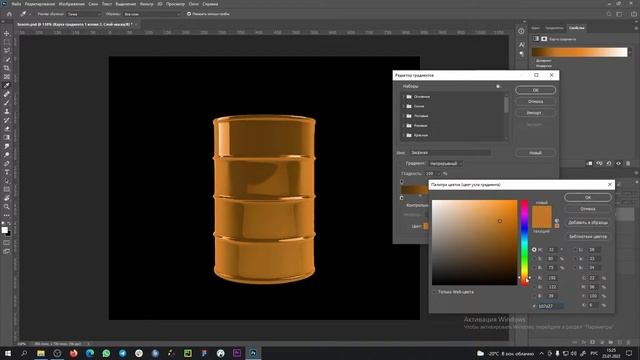Expand the 'Основные' gradient preset folder
This screenshot has height=360, width=640.
pos(403,97)
